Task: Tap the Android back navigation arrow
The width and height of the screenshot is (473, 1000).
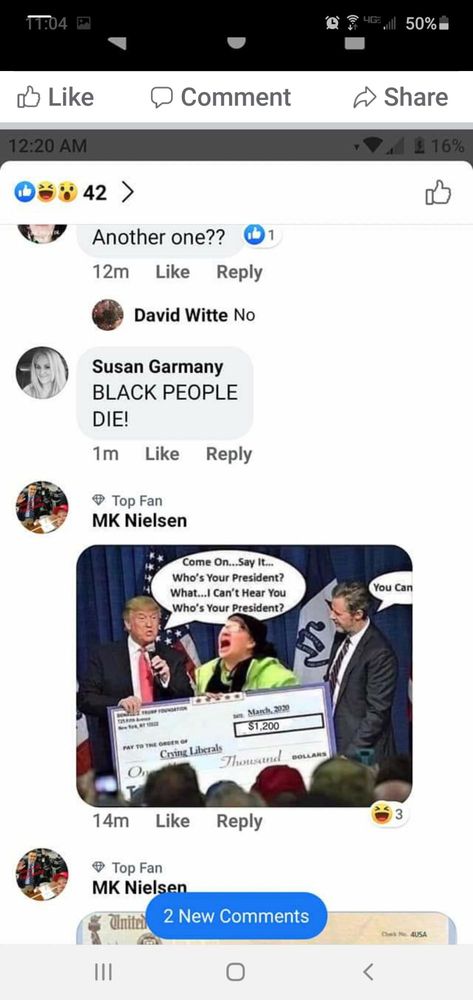Action: [368, 972]
